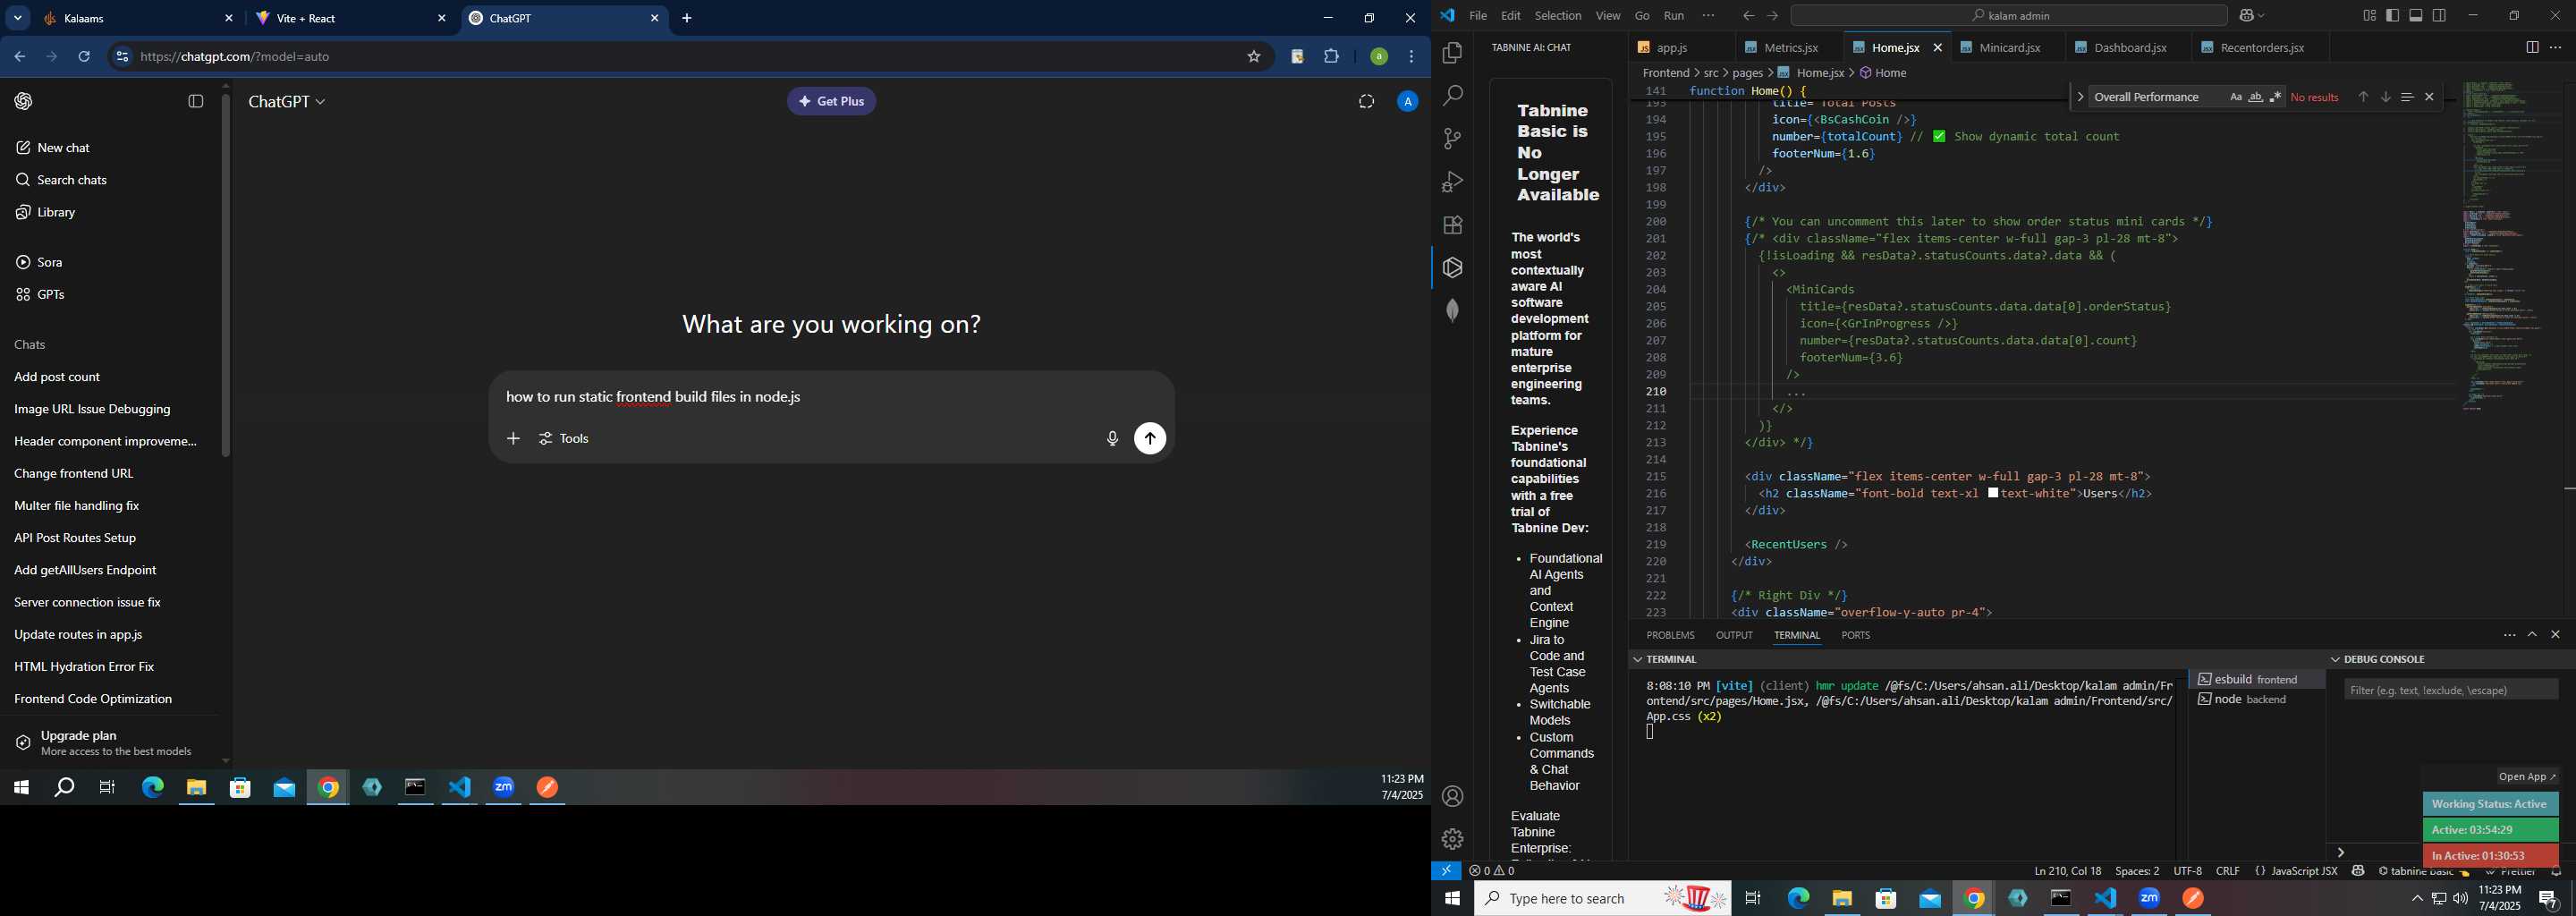Open the File menu in VS Code
The height and width of the screenshot is (916, 2576).
tap(1478, 16)
